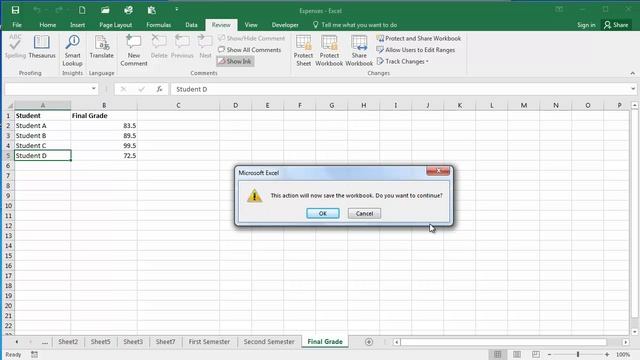Click the Normal view icon in status bar
The height and width of the screenshot is (360, 640).
point(498,354)
